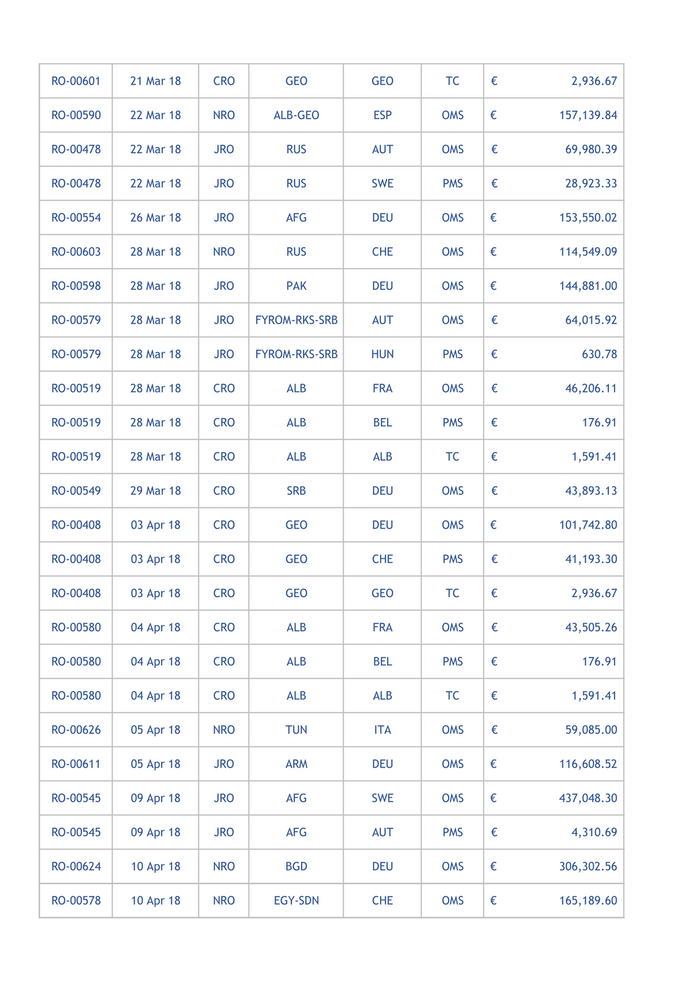Viewport: 700px width, 990px height.
Task: Click the date 26 Mar 18
Action: (156, 217)
